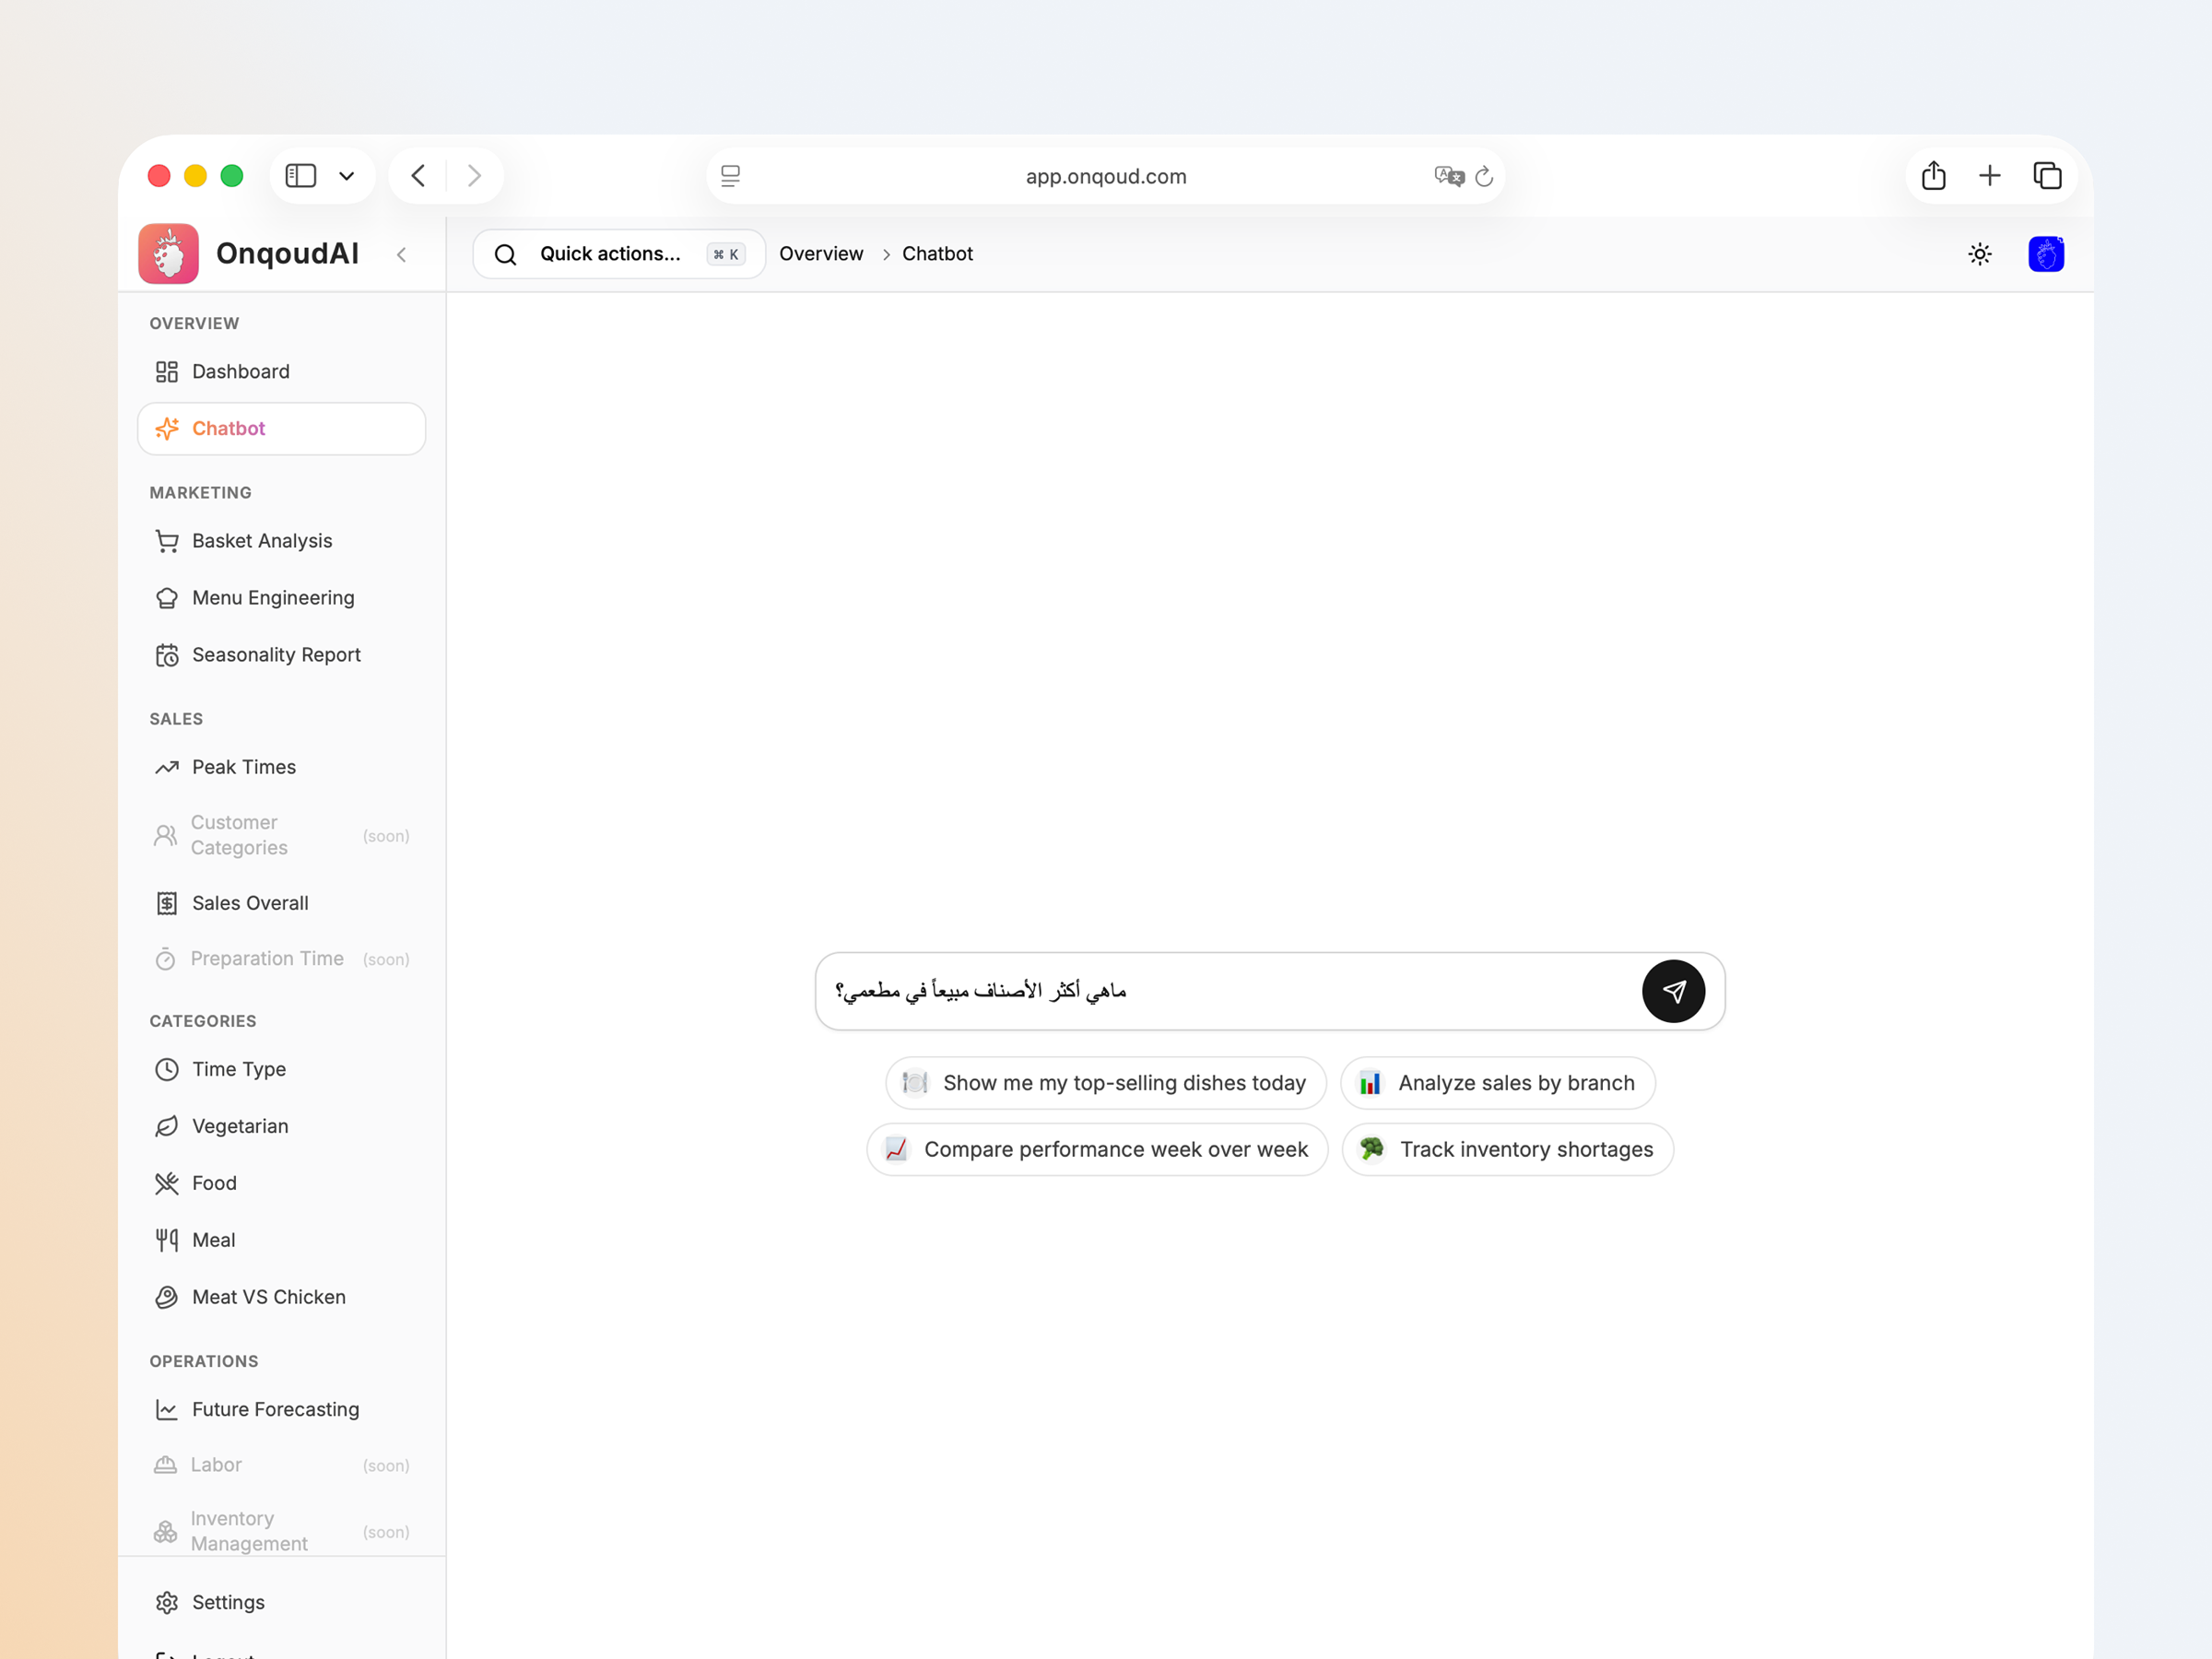2212x1659 pixels.
Task: Click Track inventory shortages suggestion
Action: point(1507,1149)
